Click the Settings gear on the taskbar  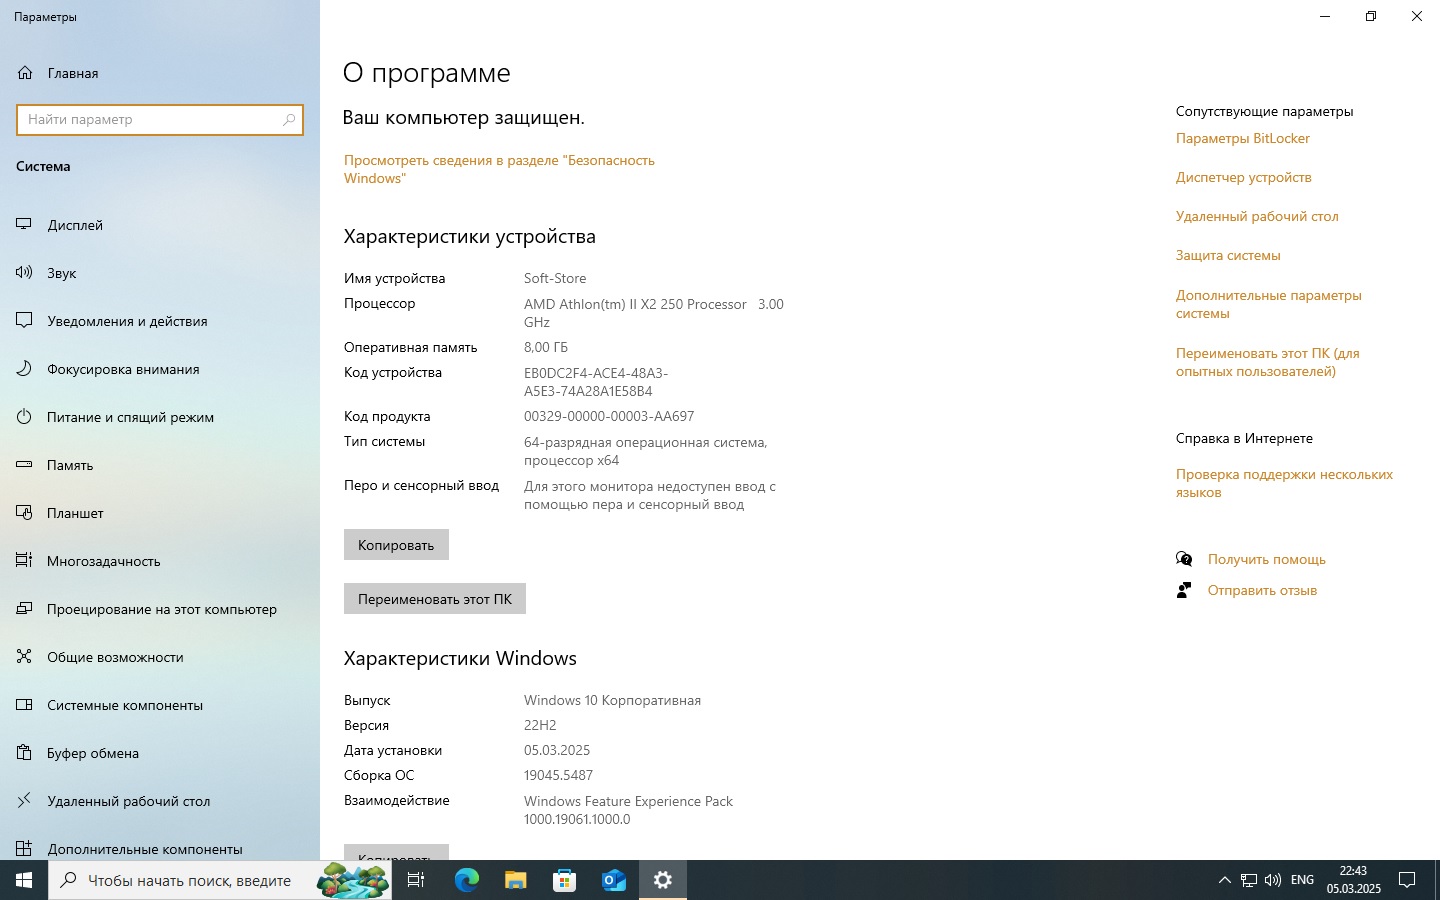point(662,880)
